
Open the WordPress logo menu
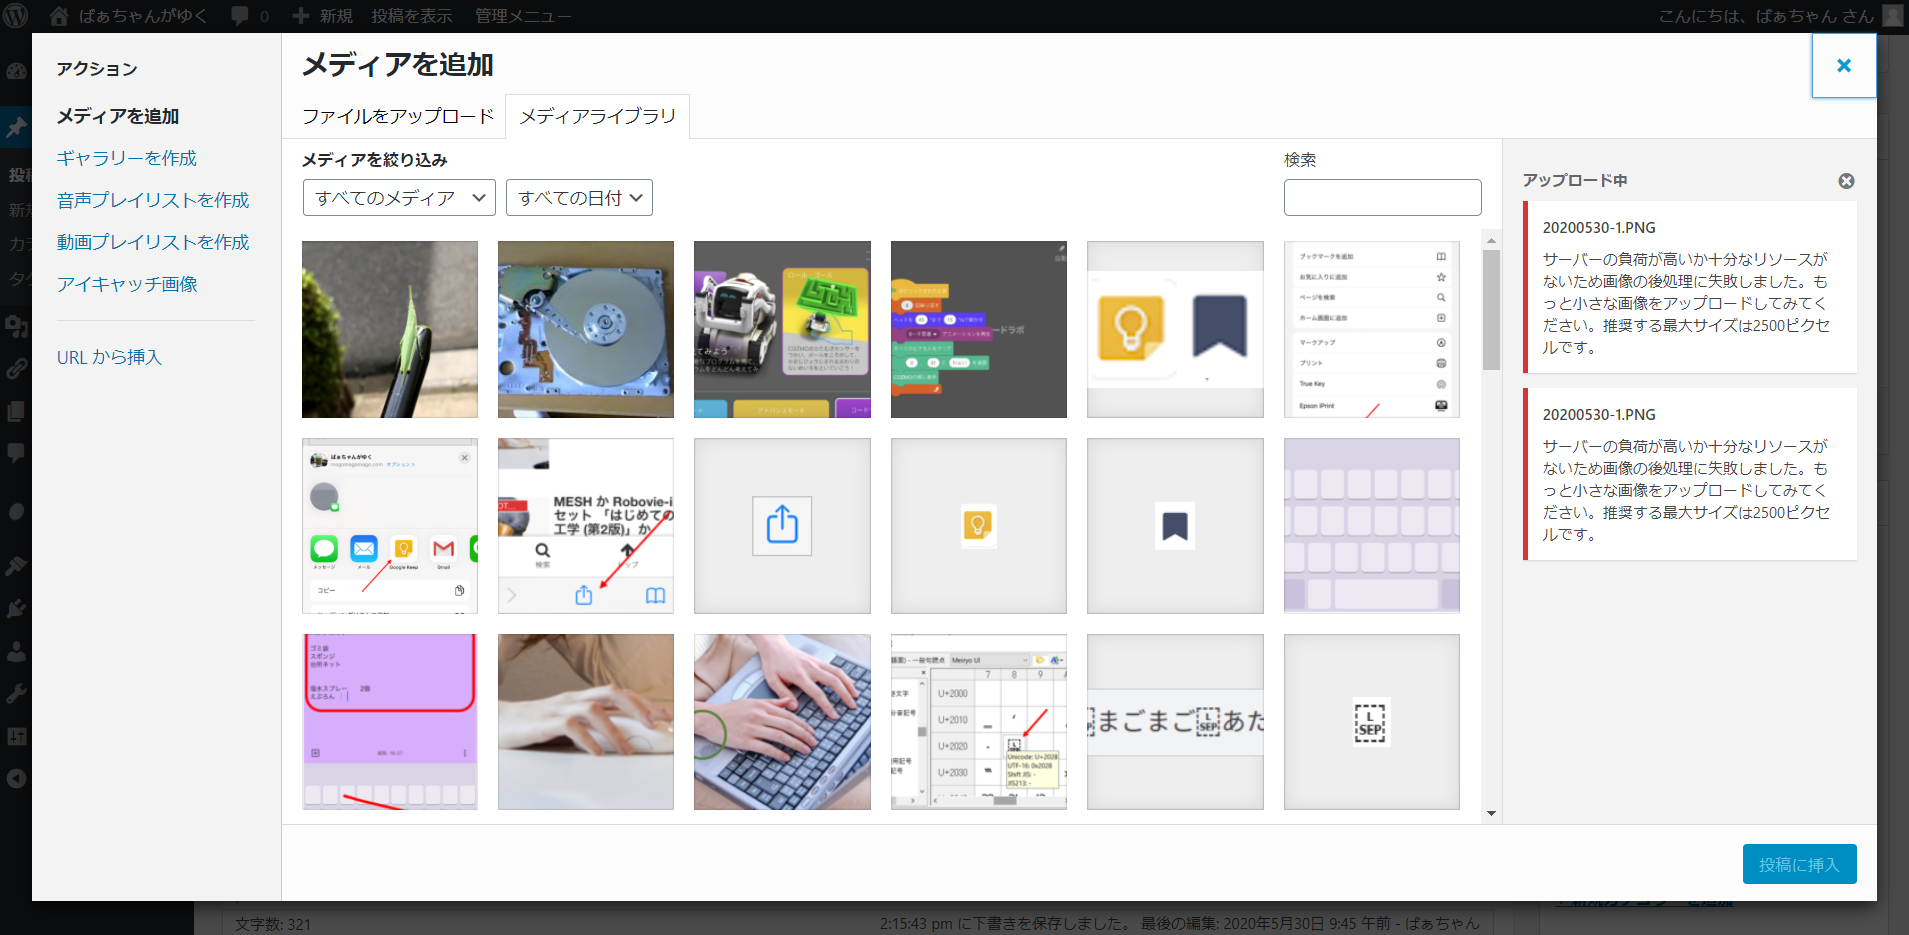click(15, 16)
